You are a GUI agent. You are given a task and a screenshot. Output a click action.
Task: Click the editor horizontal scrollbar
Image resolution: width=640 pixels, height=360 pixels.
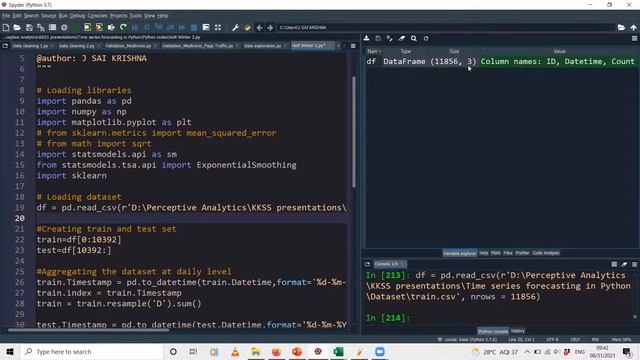(88, 330)
